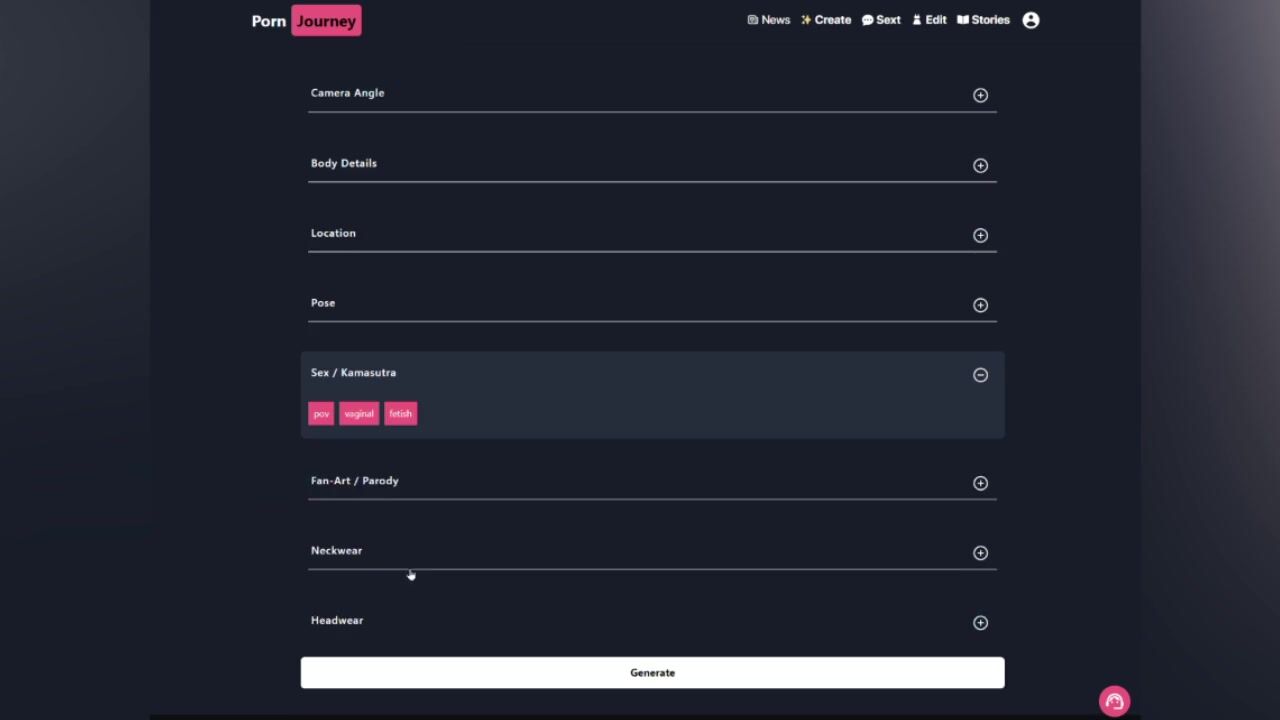Image resolution: width=1280 pixels, height=720 pixels.
Task: Toggle the middle pink tag chip
Action: 359,414
